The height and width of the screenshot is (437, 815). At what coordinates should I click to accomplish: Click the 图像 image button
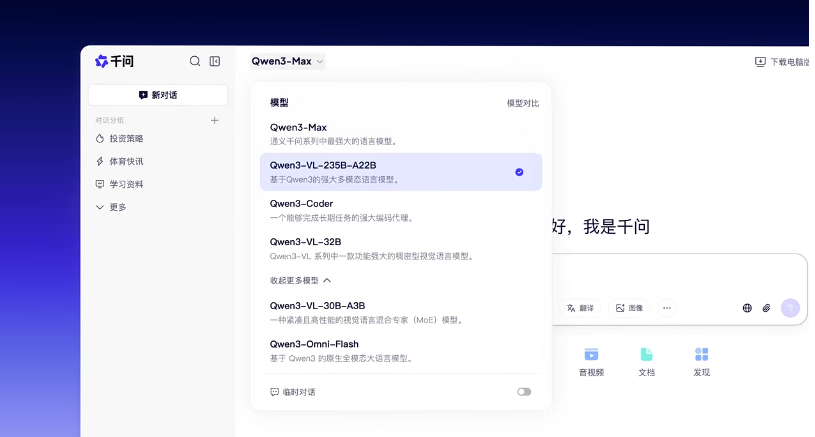pyautogui.click(x=629, y=308)
